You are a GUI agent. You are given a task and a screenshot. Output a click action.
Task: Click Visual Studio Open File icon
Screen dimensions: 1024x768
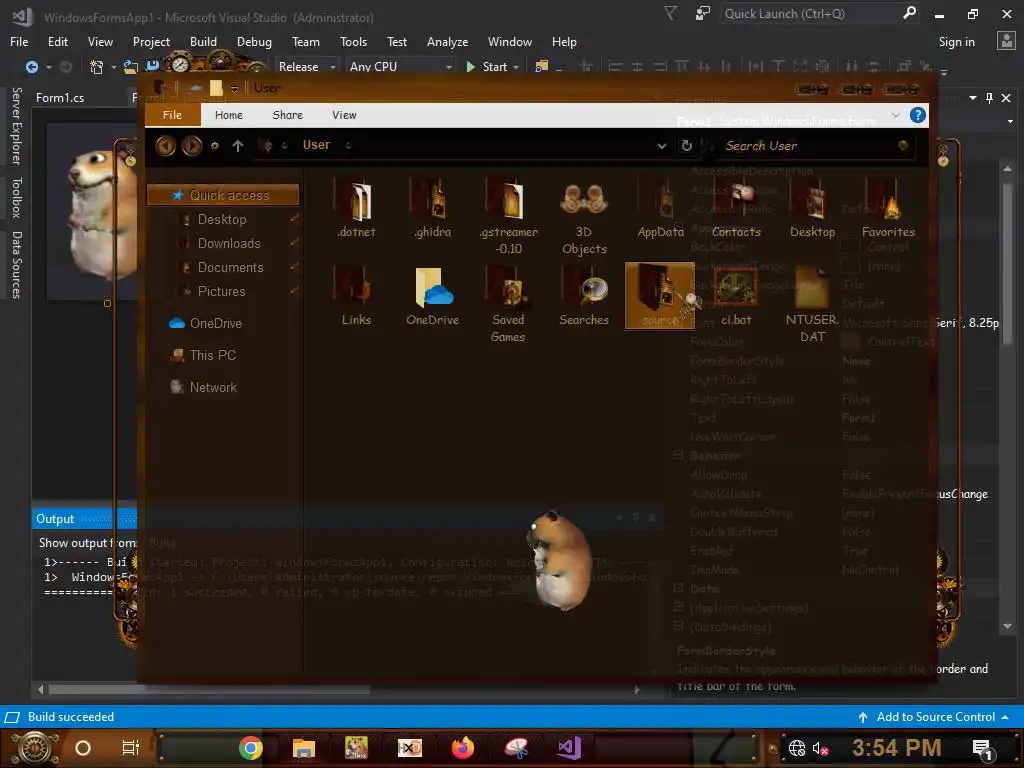131,67
